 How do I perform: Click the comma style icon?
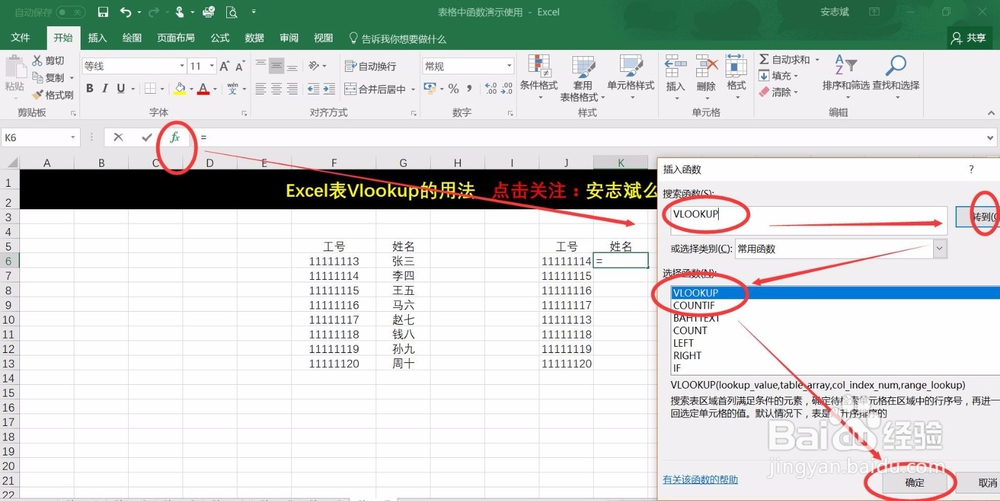pyautogui.click(x=469, y=89)
